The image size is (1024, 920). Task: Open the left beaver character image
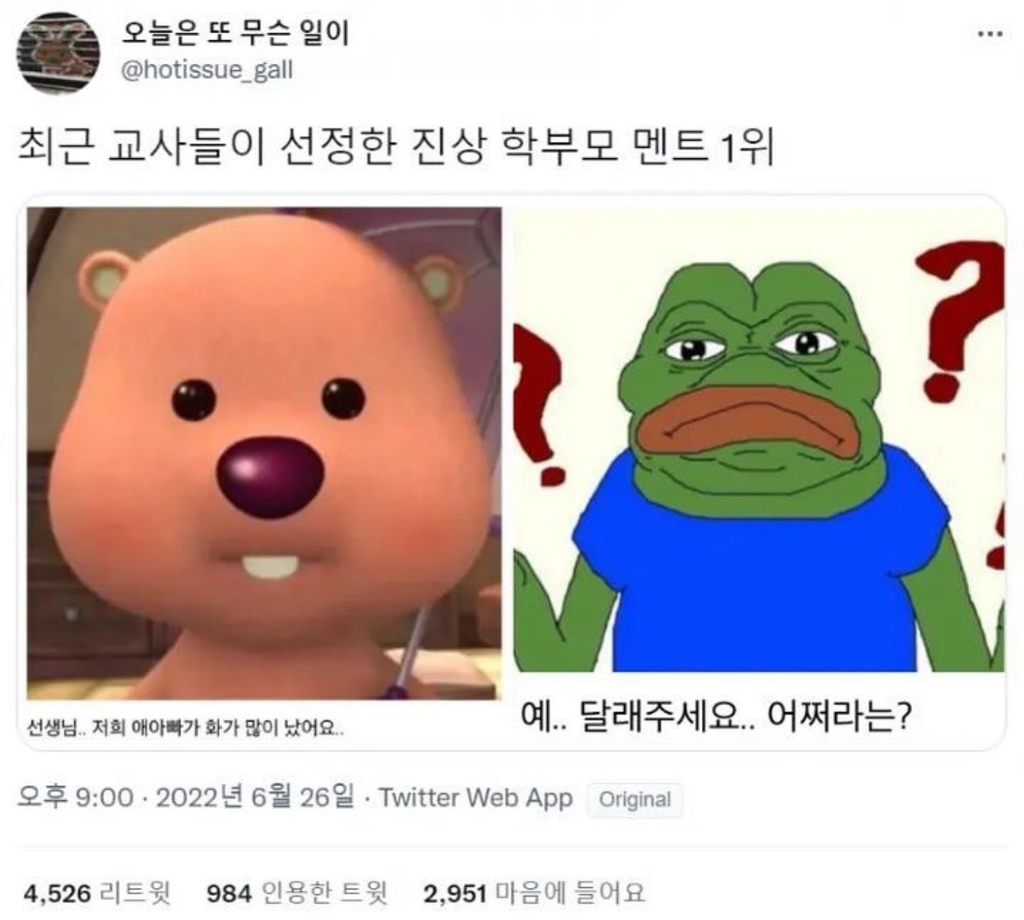coord(264,454)
